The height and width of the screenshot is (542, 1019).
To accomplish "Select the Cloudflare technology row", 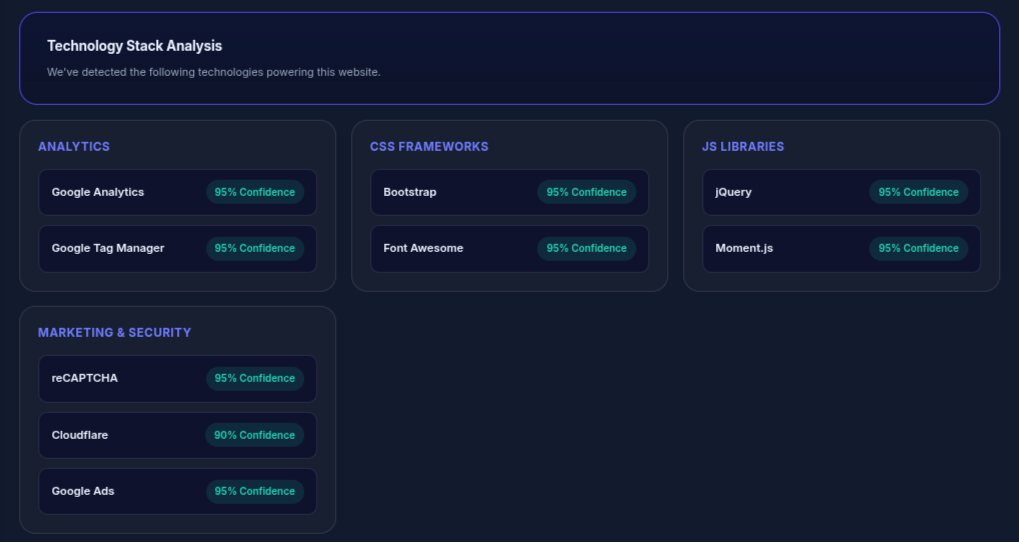I will pyautogui.click(x=80, y=435).
